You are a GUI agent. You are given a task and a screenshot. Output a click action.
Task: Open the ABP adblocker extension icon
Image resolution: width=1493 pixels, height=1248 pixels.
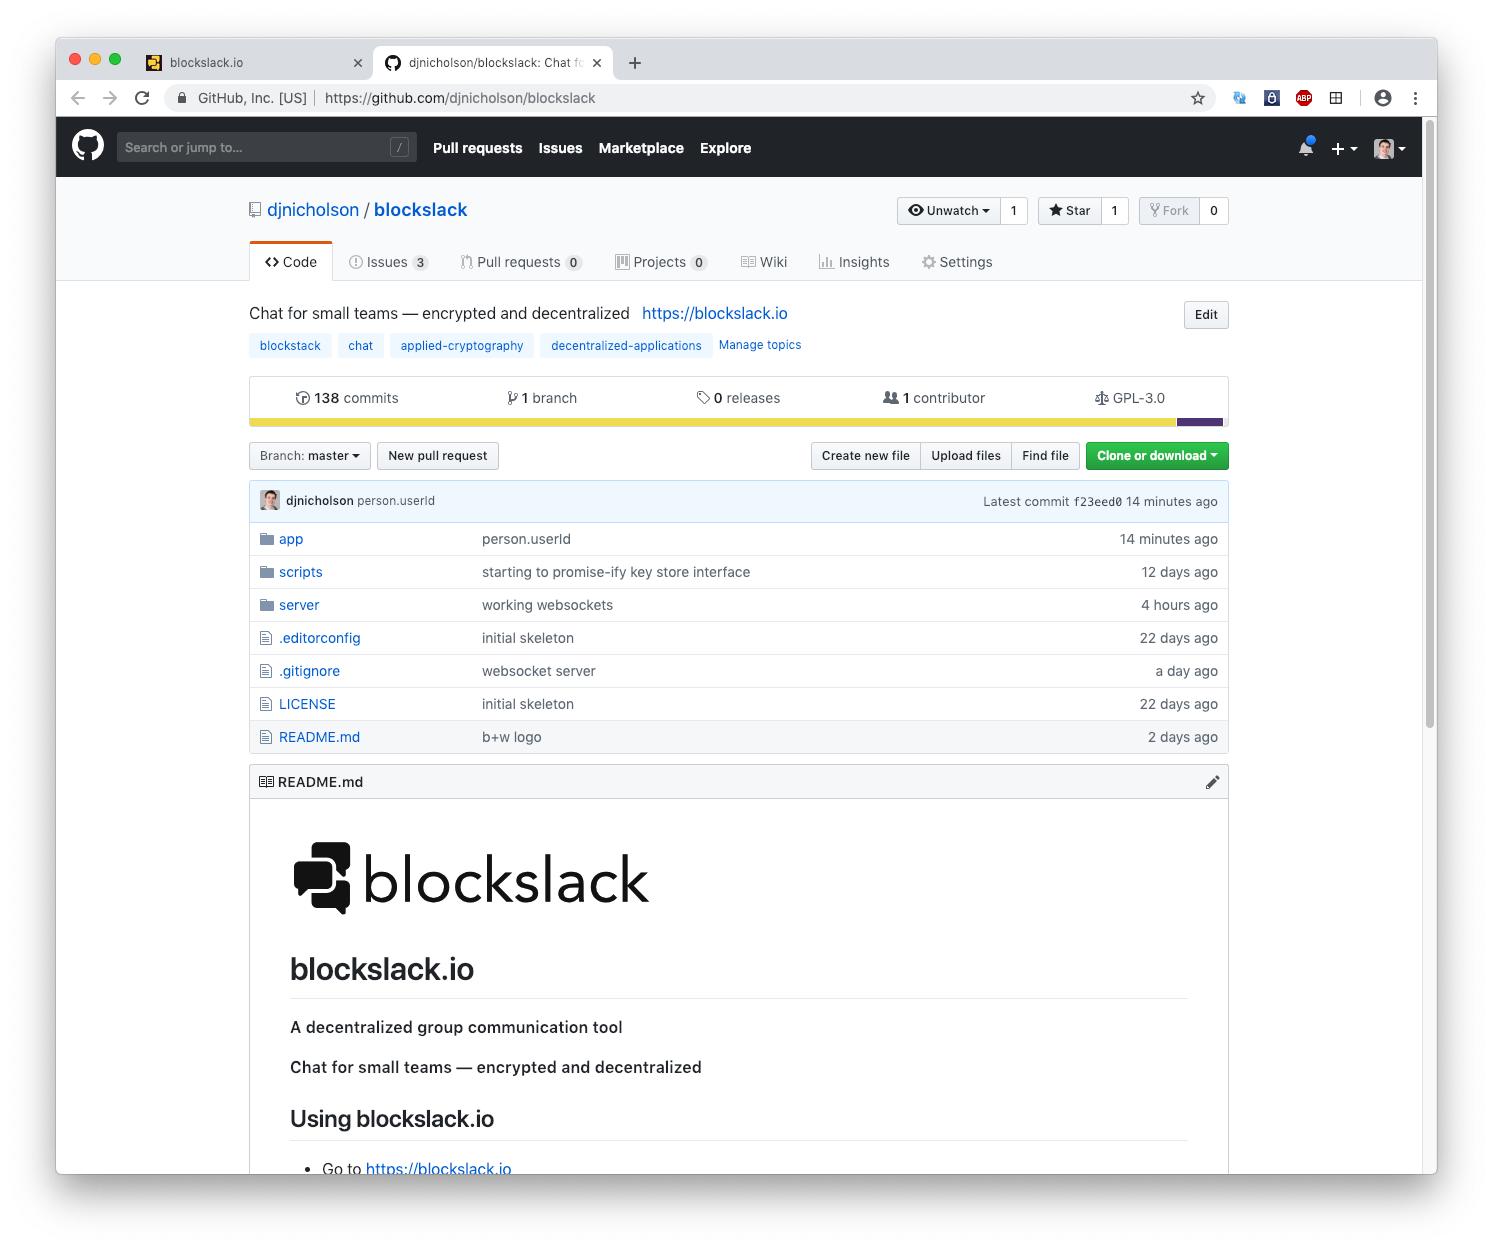[1303, 97]
